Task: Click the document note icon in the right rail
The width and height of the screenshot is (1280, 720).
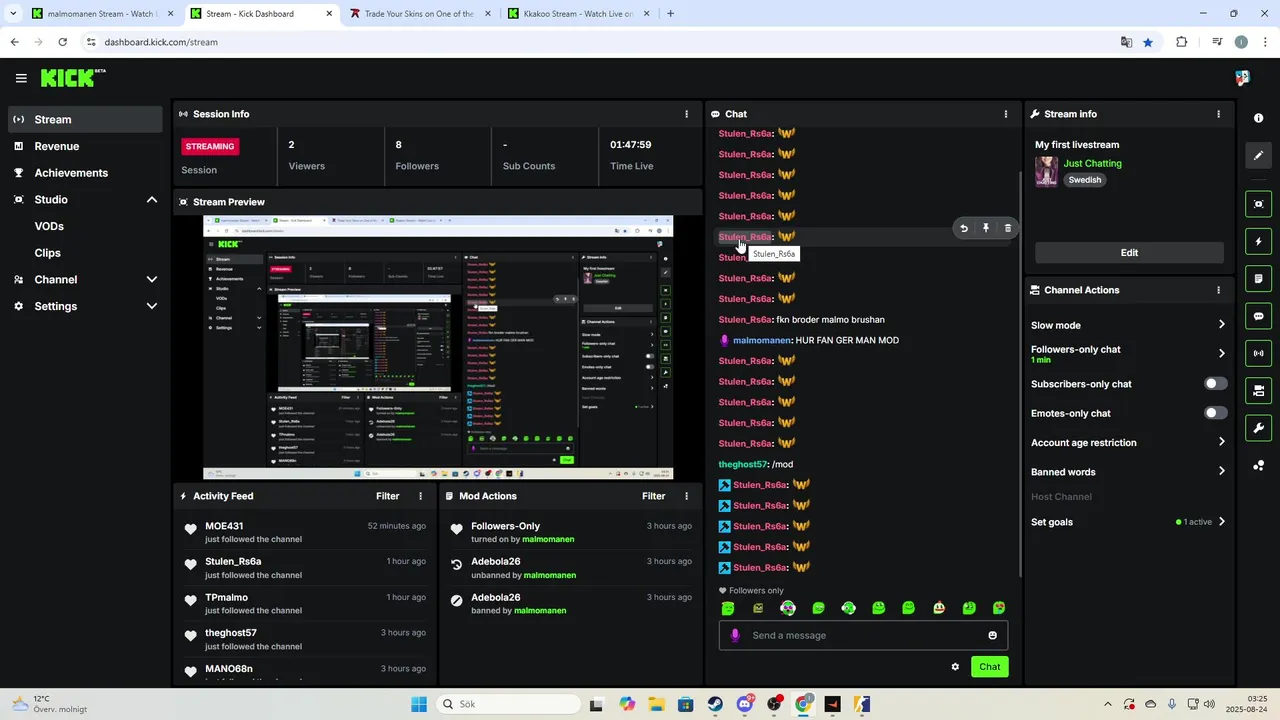Action: click(x=1258, y=278)
